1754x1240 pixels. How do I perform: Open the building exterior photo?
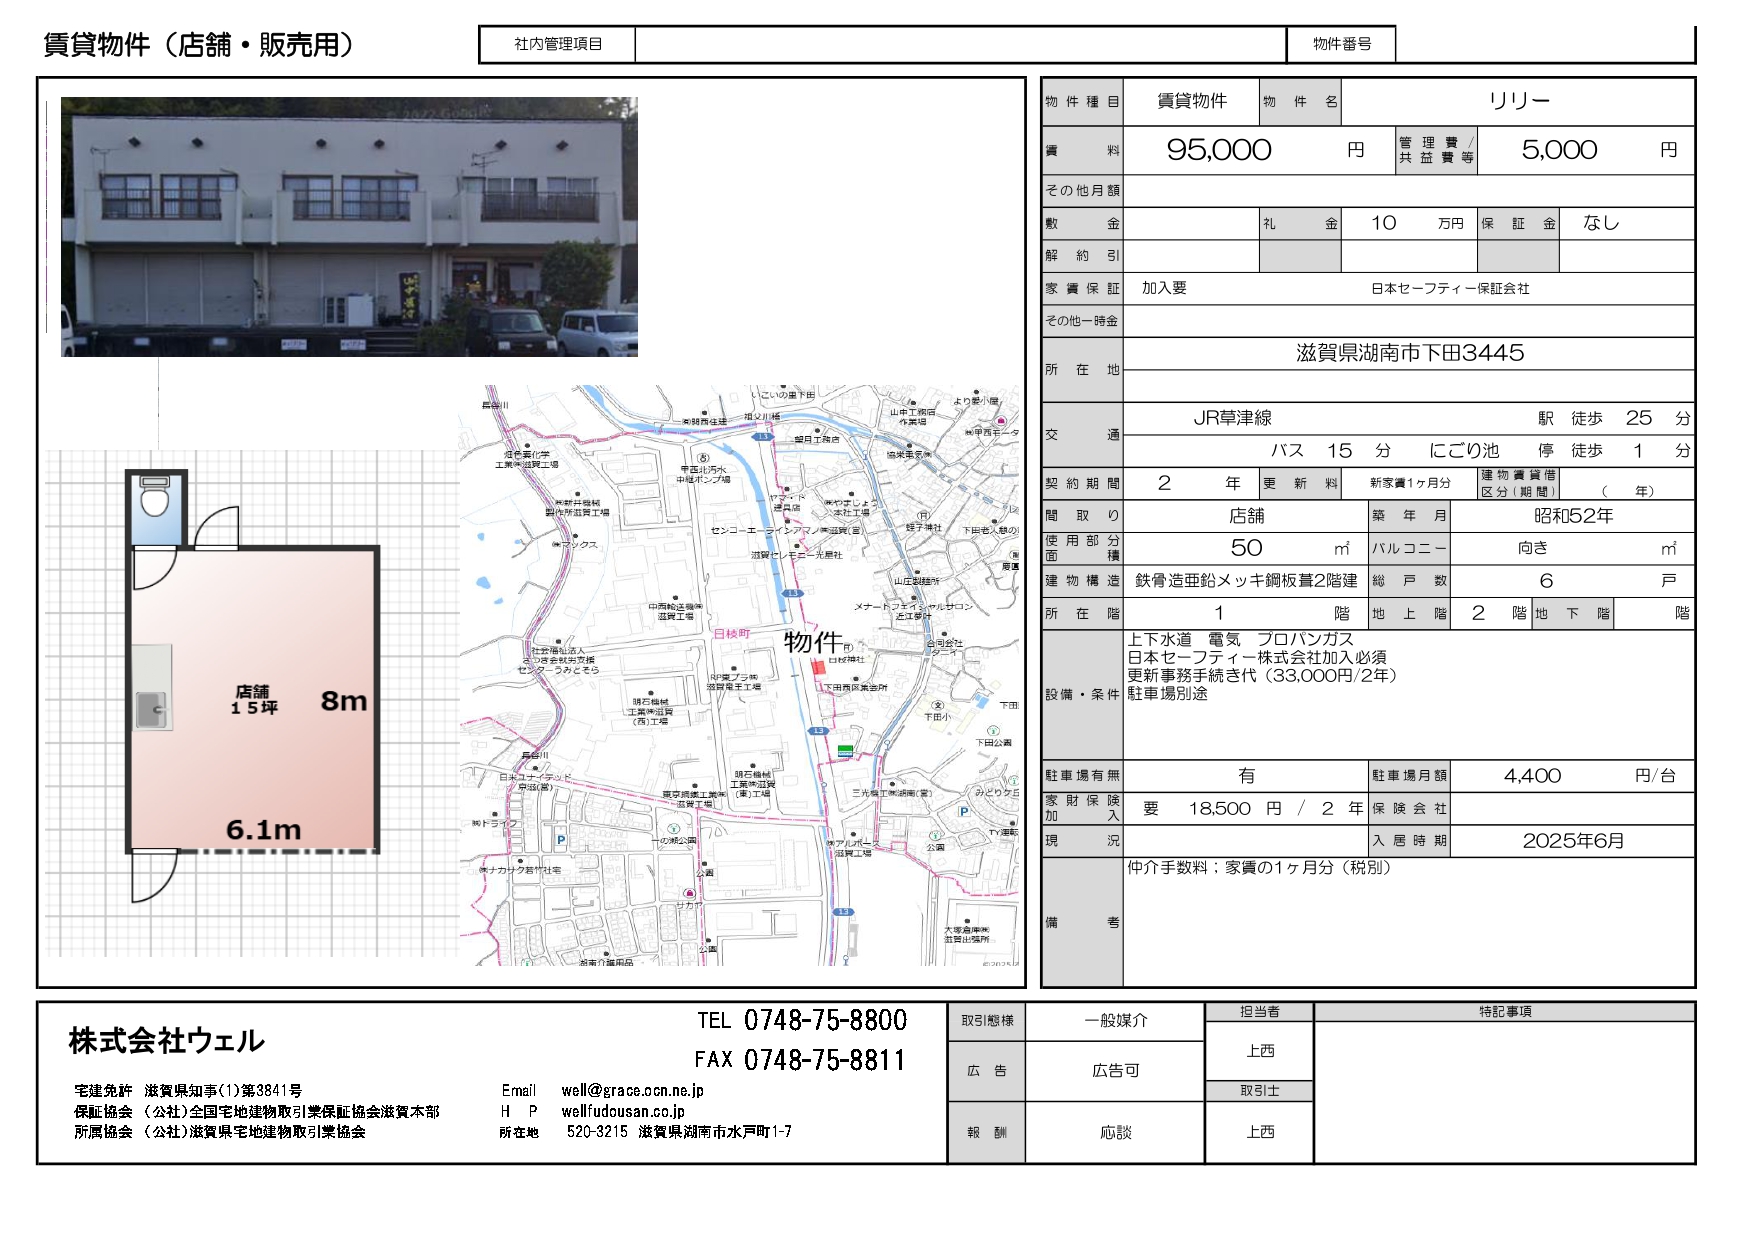[x=349, y=227]
